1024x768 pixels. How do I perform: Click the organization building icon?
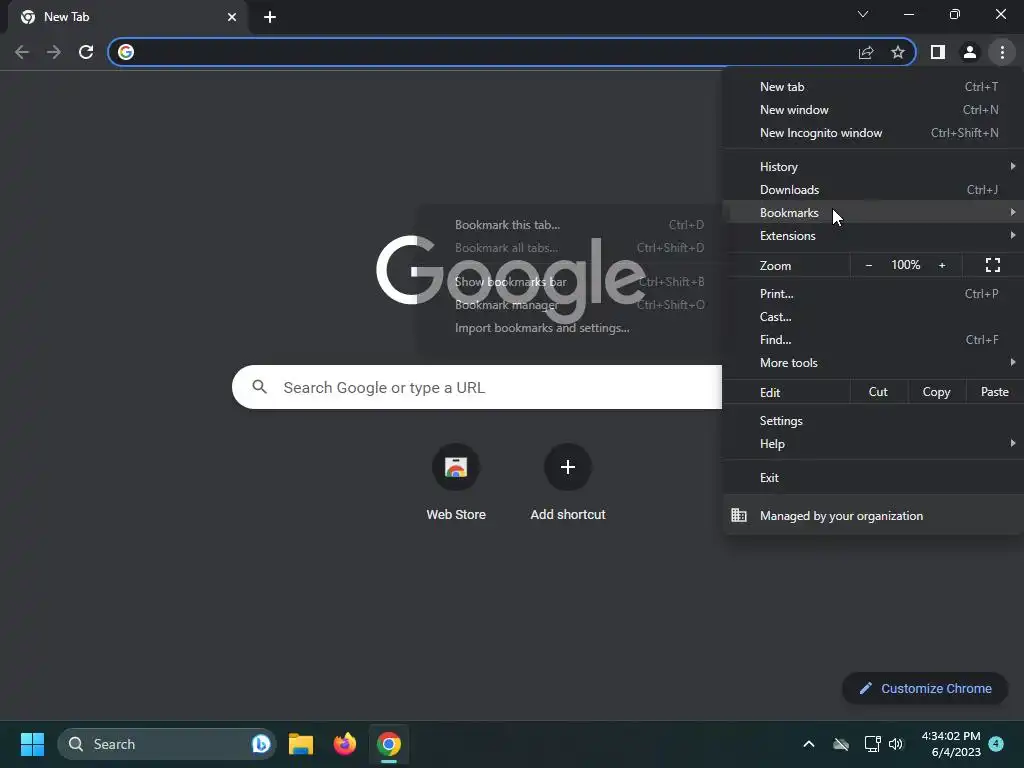pyautogui.click(x=739, y=515)
